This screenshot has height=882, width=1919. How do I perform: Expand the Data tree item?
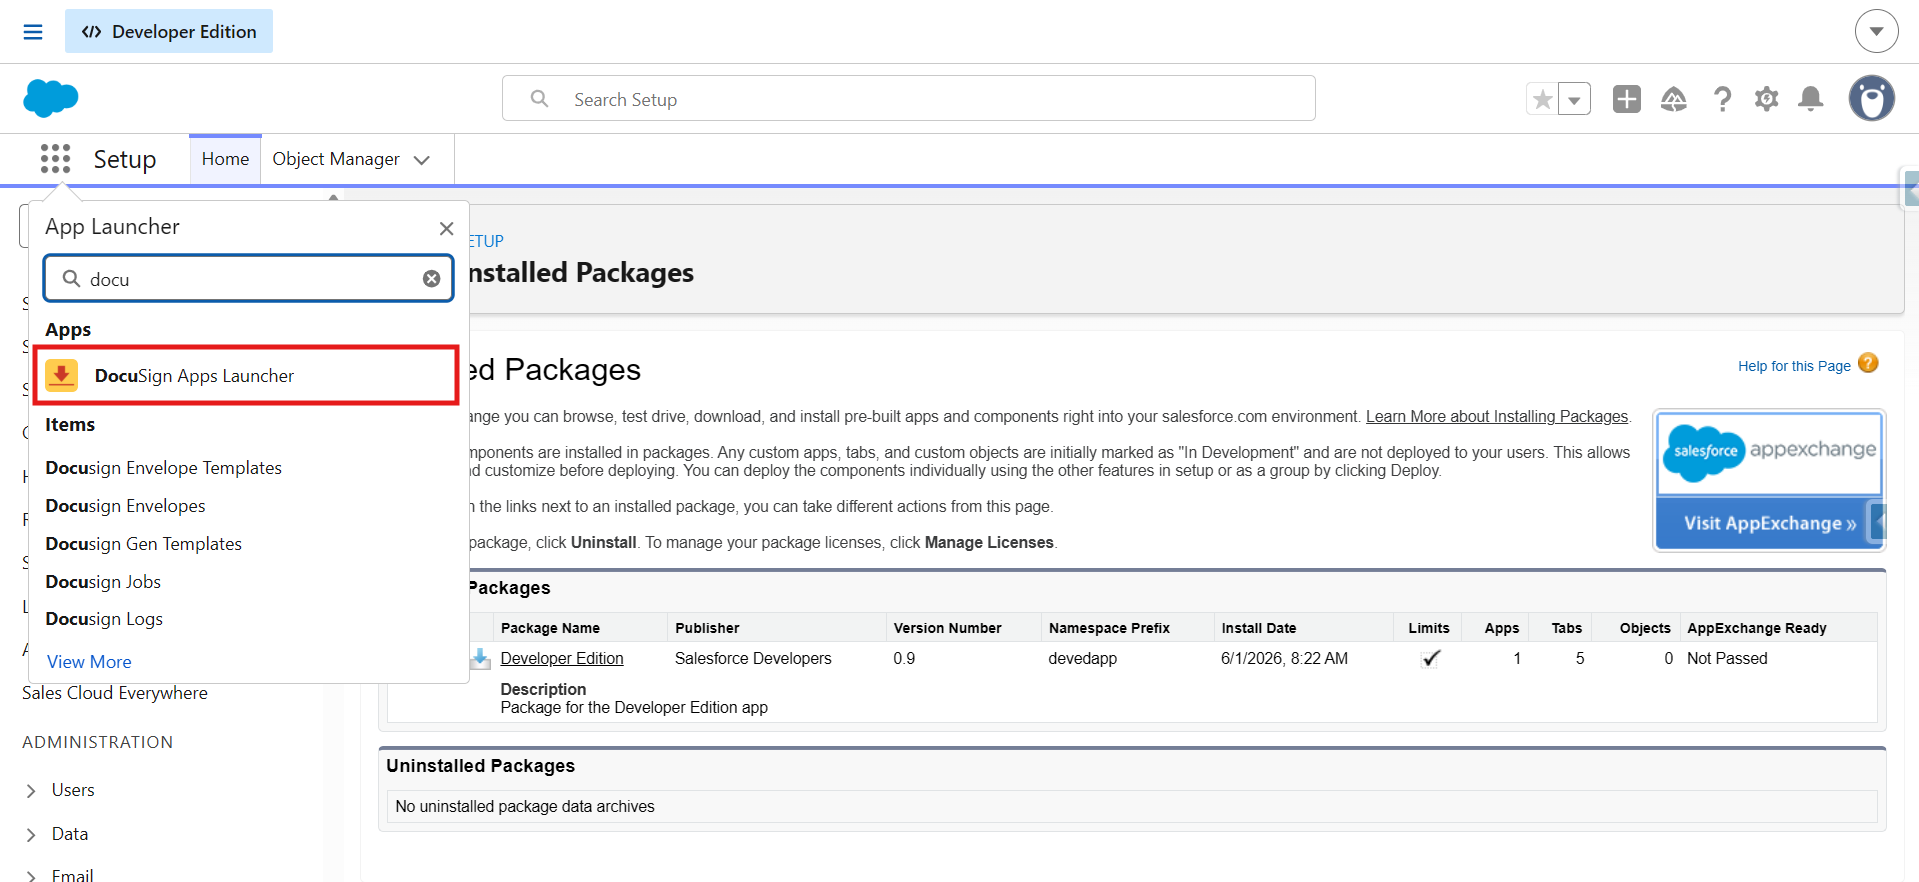(31, 835)
